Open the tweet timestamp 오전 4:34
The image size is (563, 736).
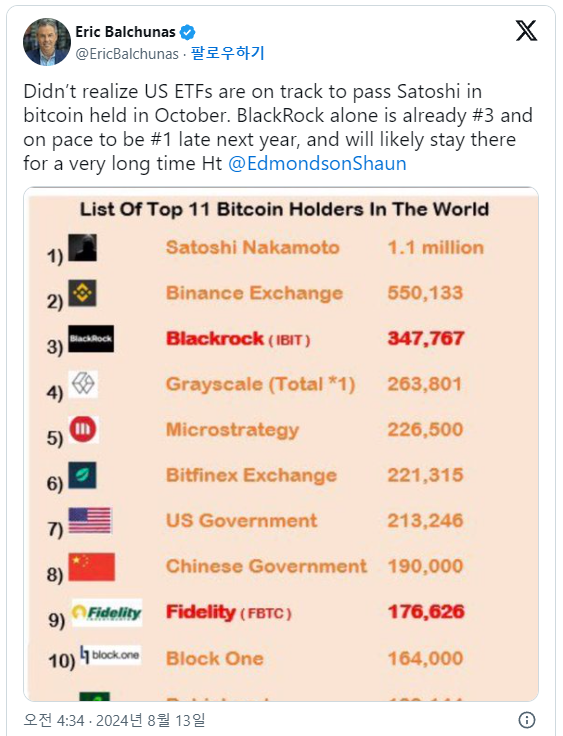click(54, 720)
